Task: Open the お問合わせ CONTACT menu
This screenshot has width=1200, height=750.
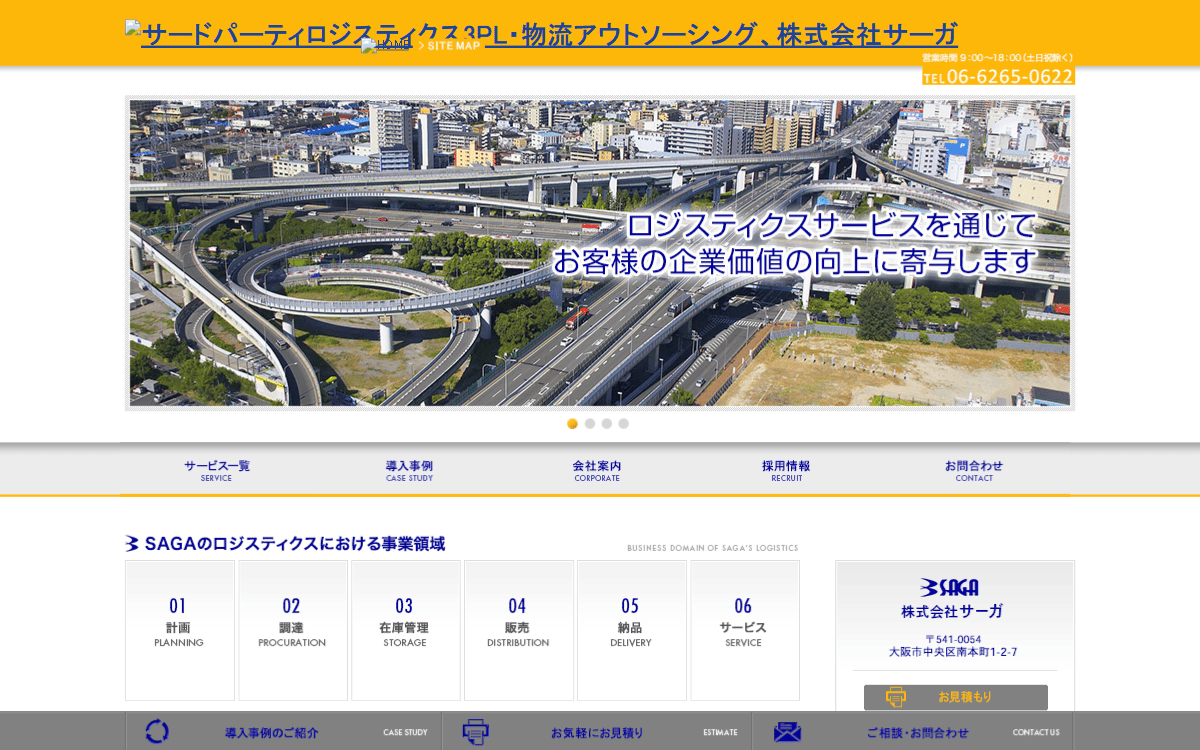Action: pyautogui.click(x=974, y=470)
